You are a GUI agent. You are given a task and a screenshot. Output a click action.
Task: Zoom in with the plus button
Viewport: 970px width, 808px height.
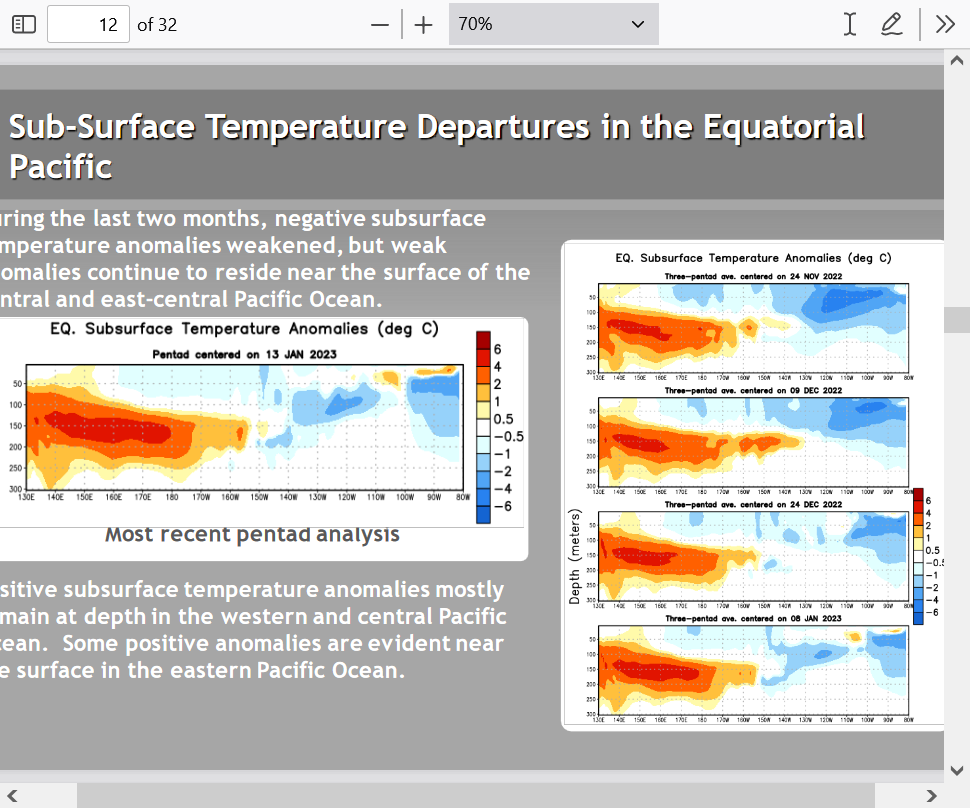pos(423,25)
